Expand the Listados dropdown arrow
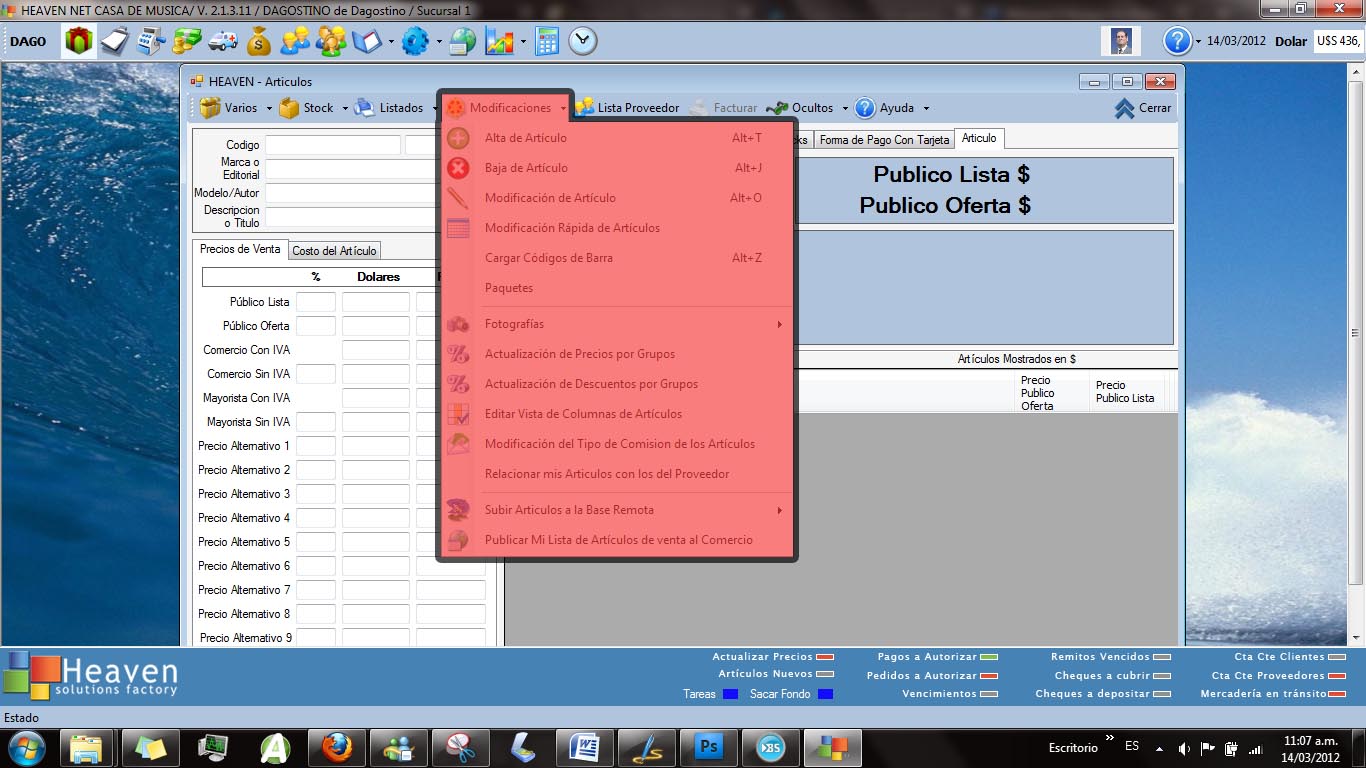1366x768 pixels. (435, 108)
